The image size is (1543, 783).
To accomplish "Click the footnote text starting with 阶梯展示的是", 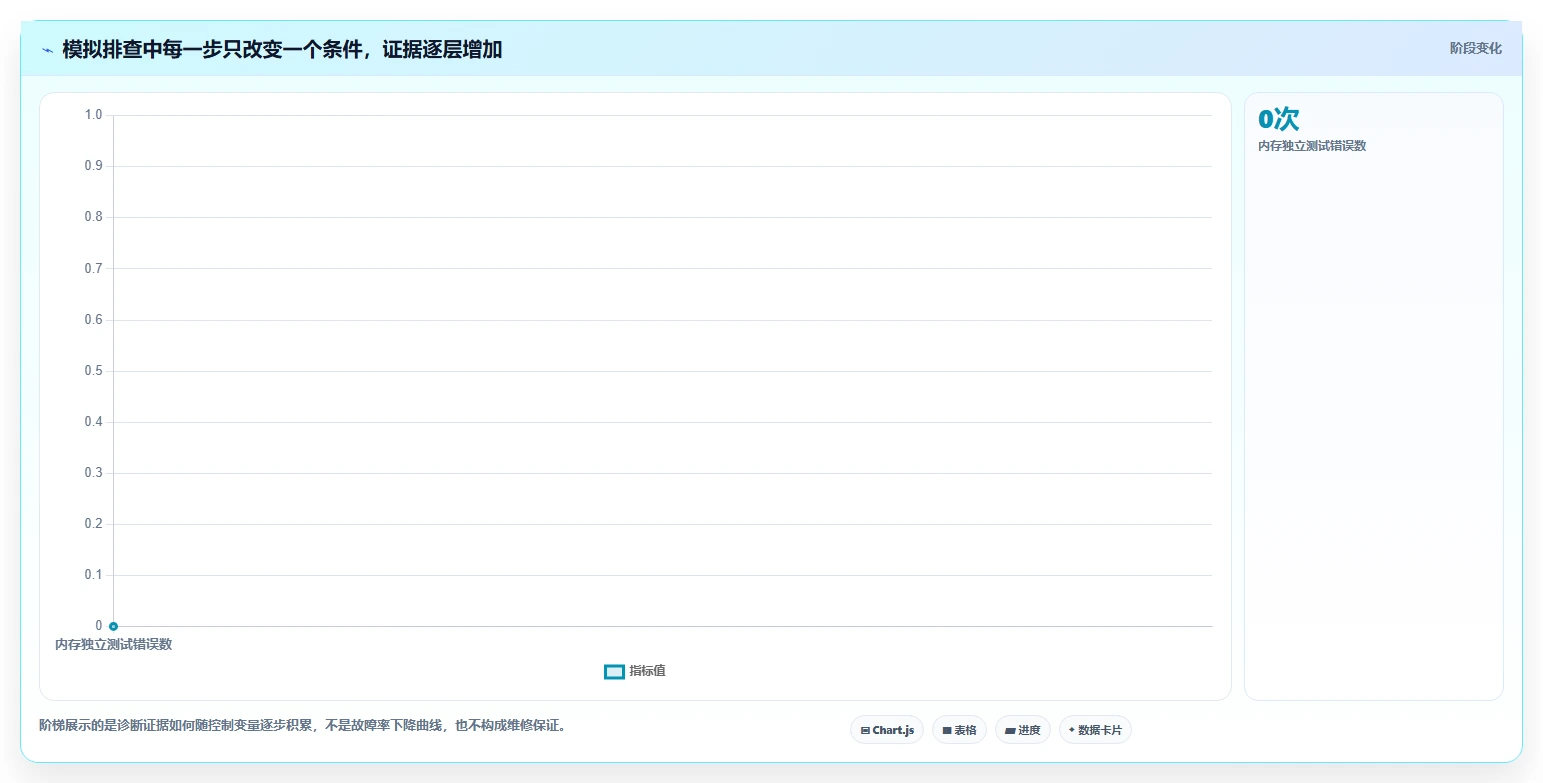I will 303,725.
